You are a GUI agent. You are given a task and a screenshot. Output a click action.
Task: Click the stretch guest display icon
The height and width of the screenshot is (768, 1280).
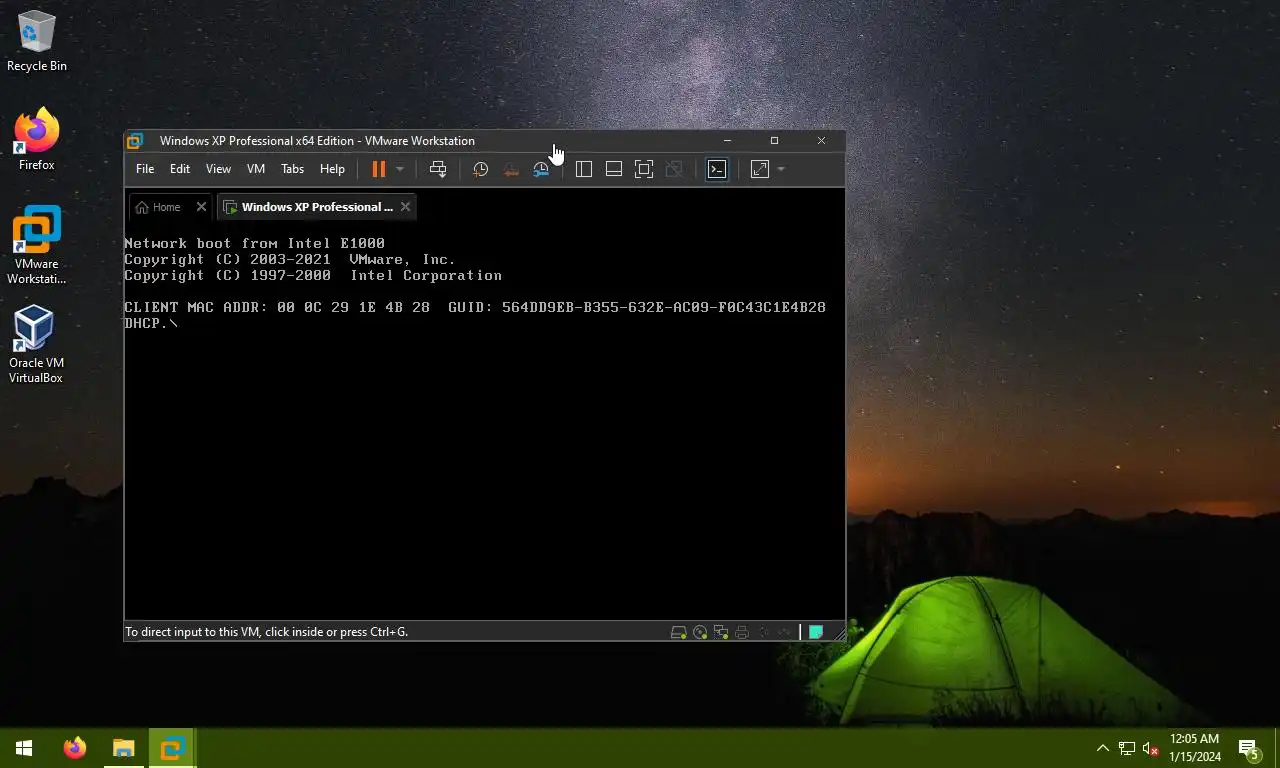(x=760, y=169)
